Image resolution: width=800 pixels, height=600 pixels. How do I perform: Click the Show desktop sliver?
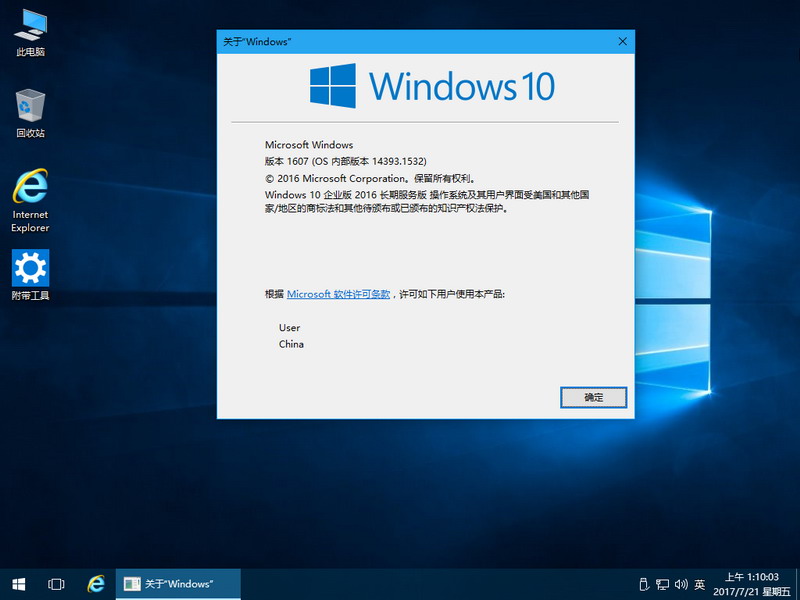797,584
